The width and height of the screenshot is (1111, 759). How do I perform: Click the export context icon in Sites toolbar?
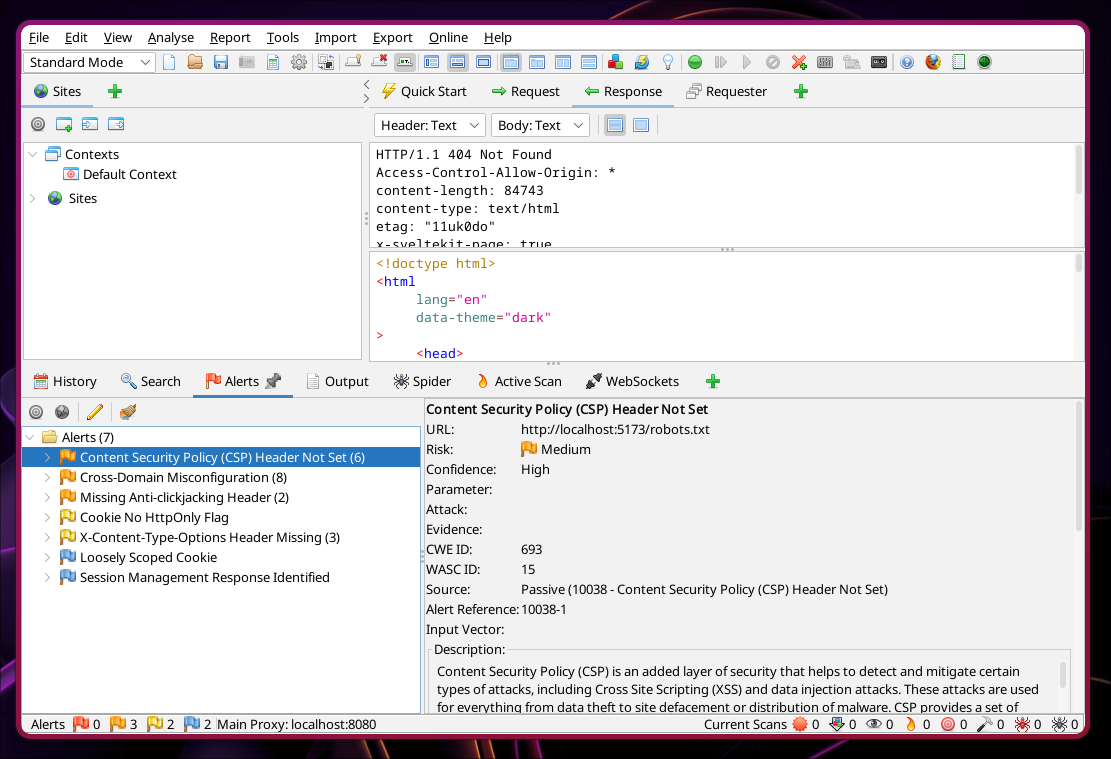pos(116,125)
